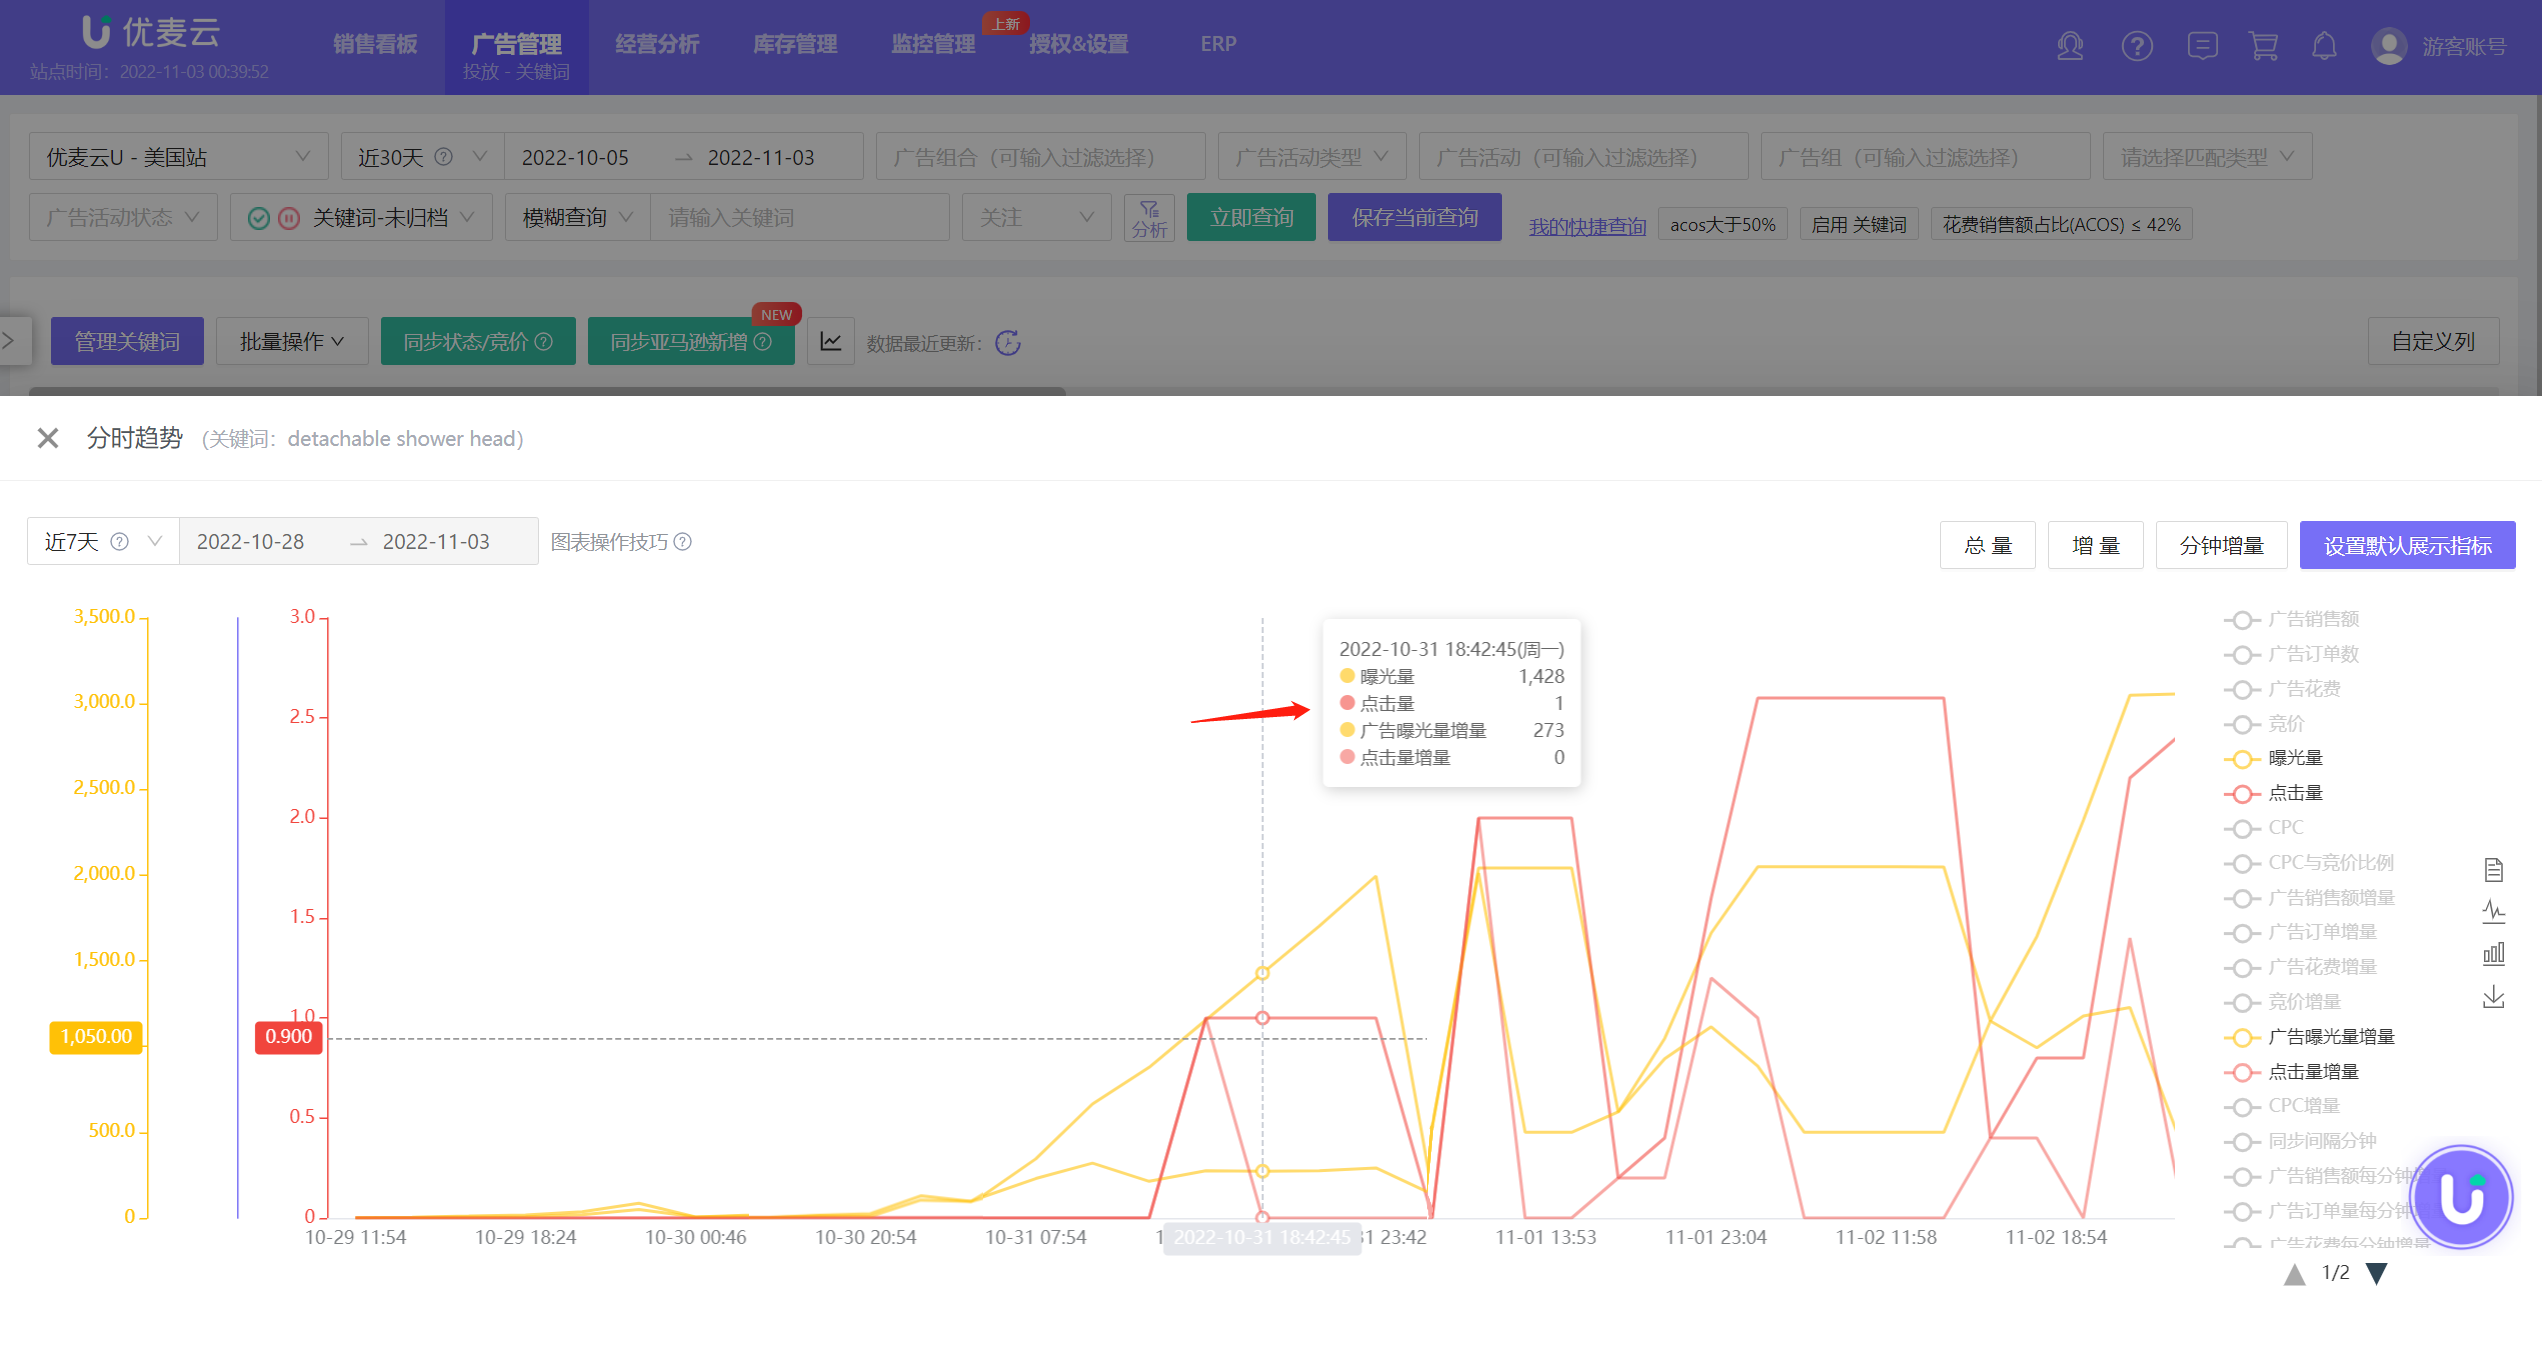
Task: Toggle 广告销售额 legend series
Action: pos(2291,620)
